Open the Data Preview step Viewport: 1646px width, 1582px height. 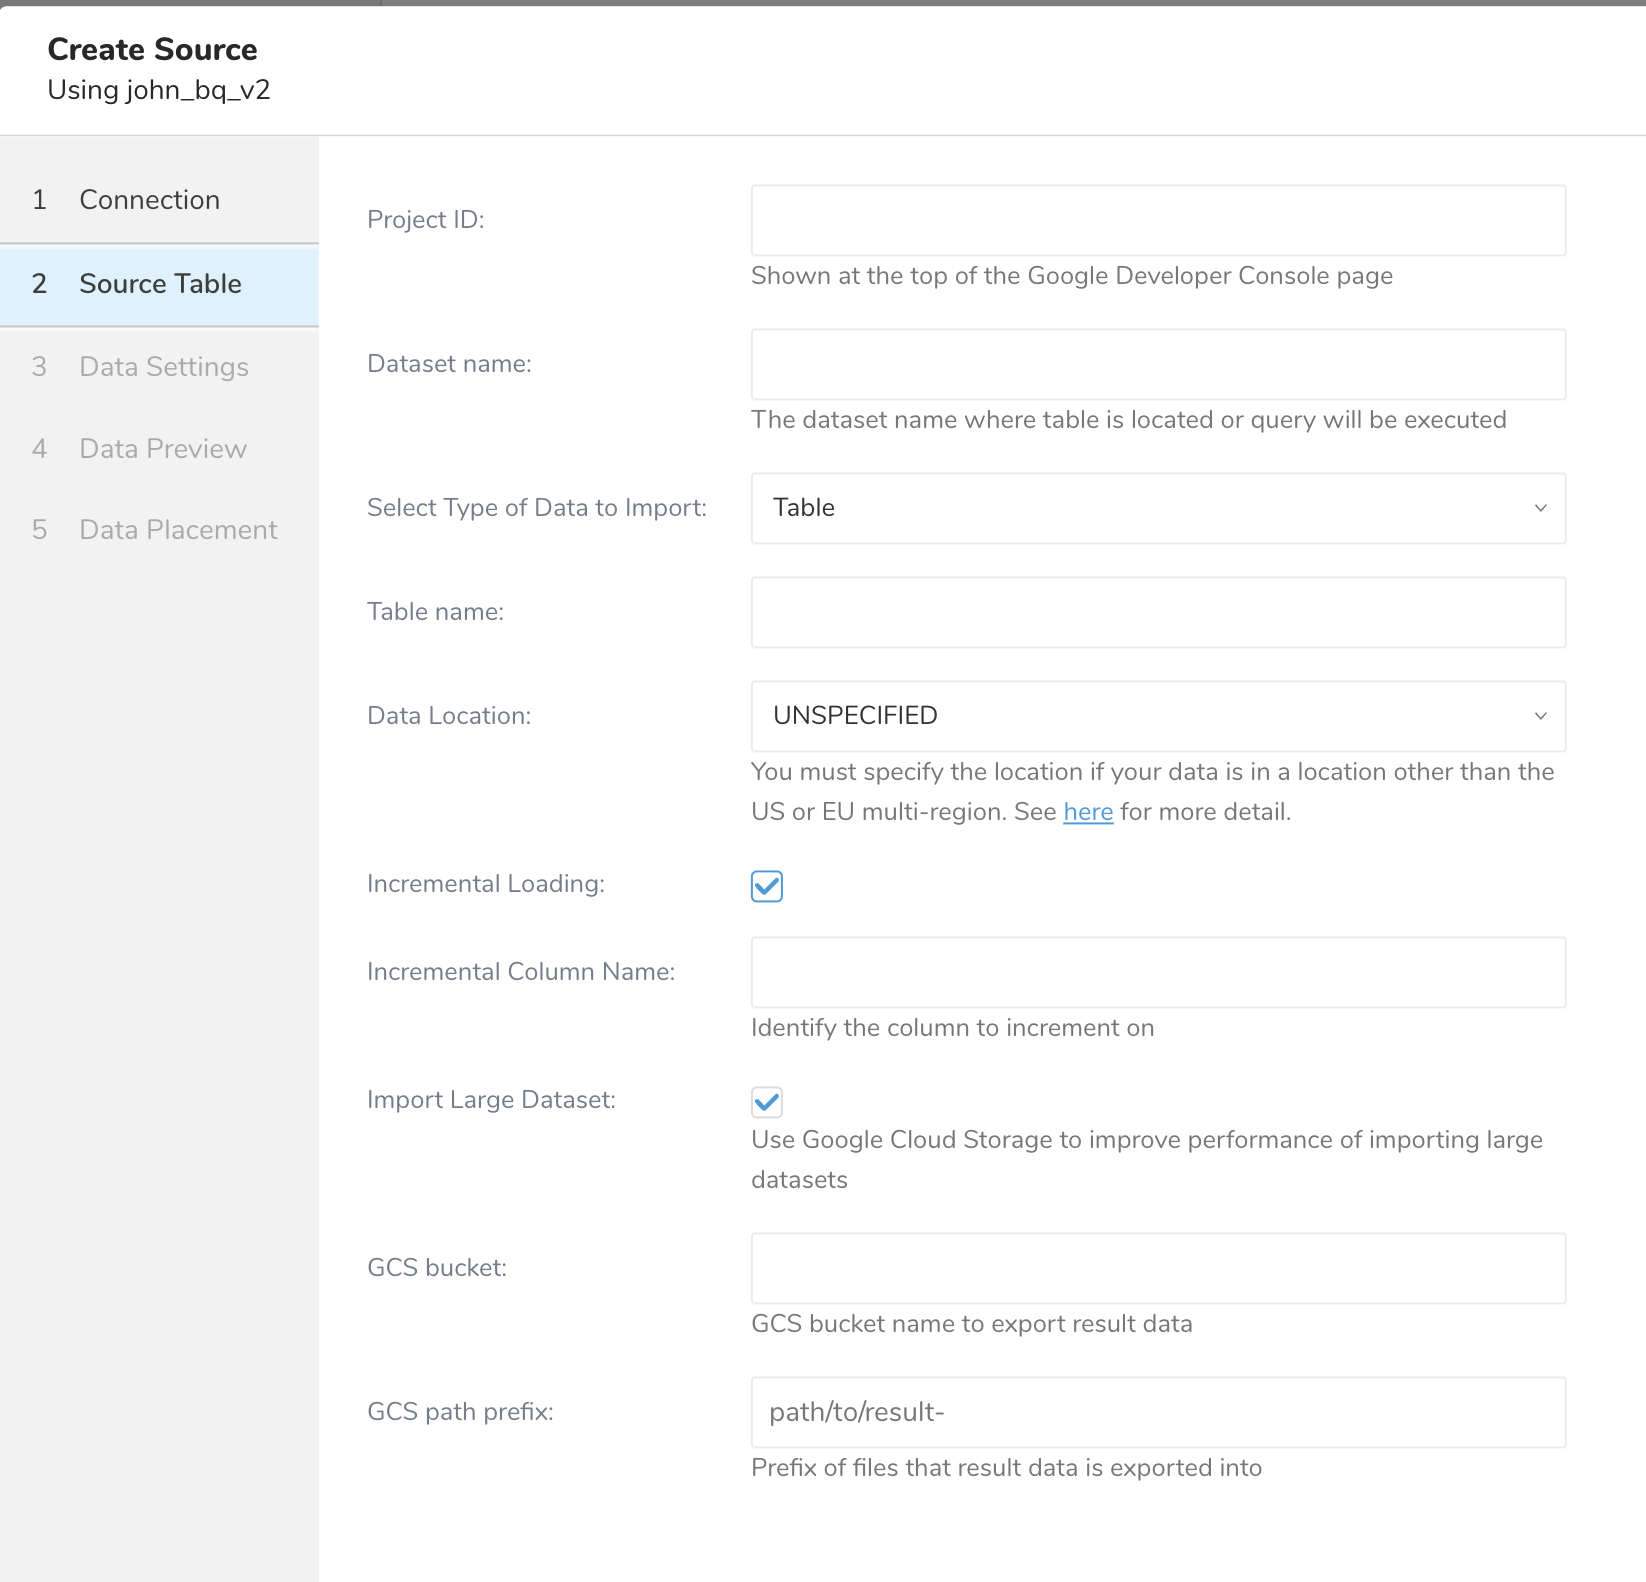[163, 449]
